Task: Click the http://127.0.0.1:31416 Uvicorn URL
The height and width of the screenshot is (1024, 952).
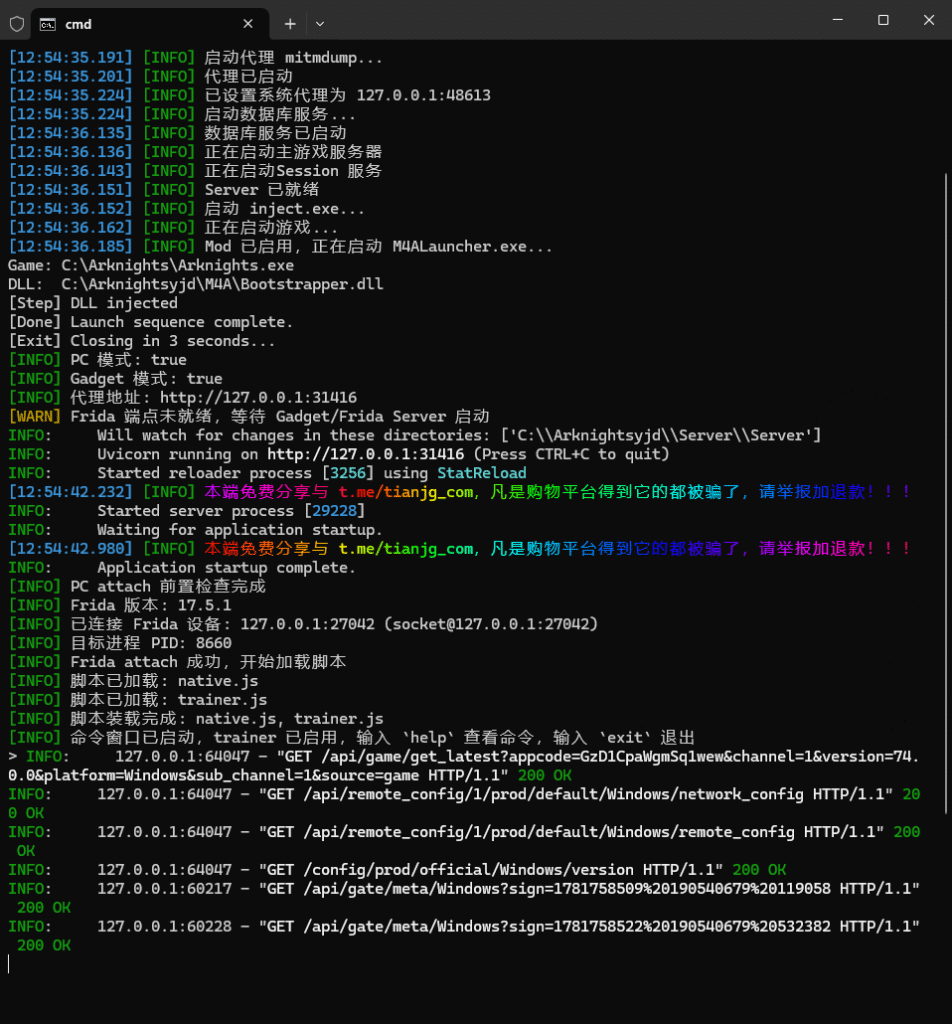Action: tap(365, 454)
